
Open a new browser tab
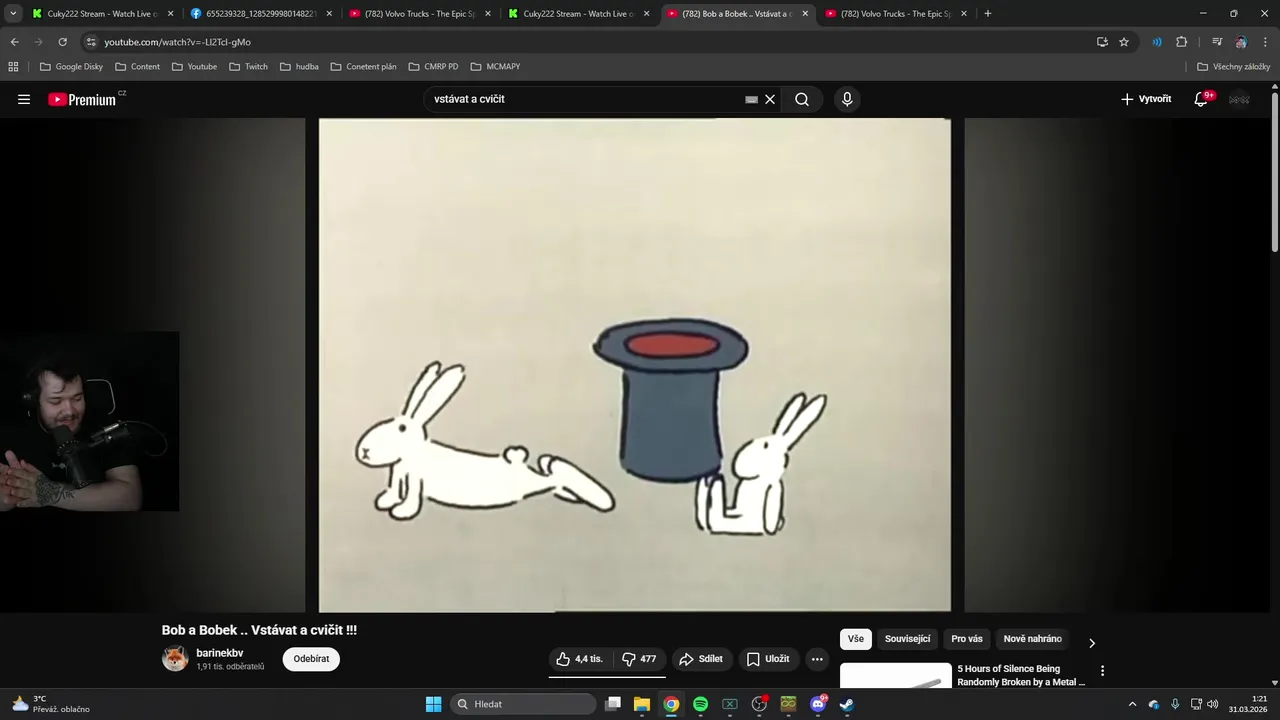coord(988,14)
